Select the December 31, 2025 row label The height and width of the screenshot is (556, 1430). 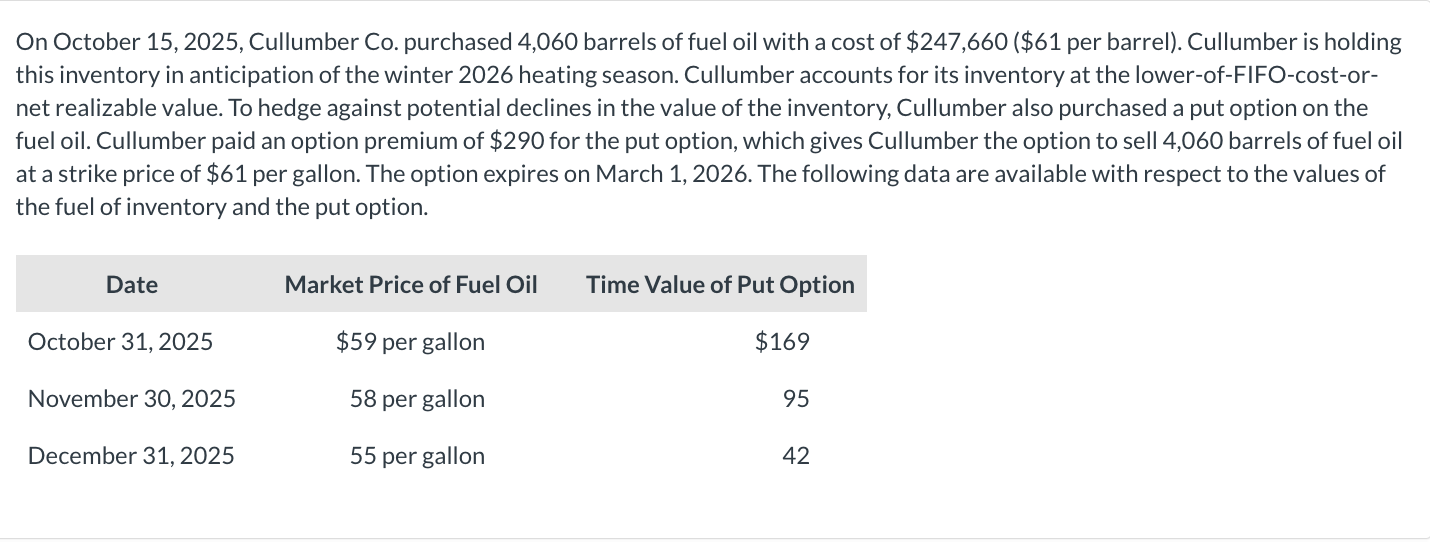(131, 456)
